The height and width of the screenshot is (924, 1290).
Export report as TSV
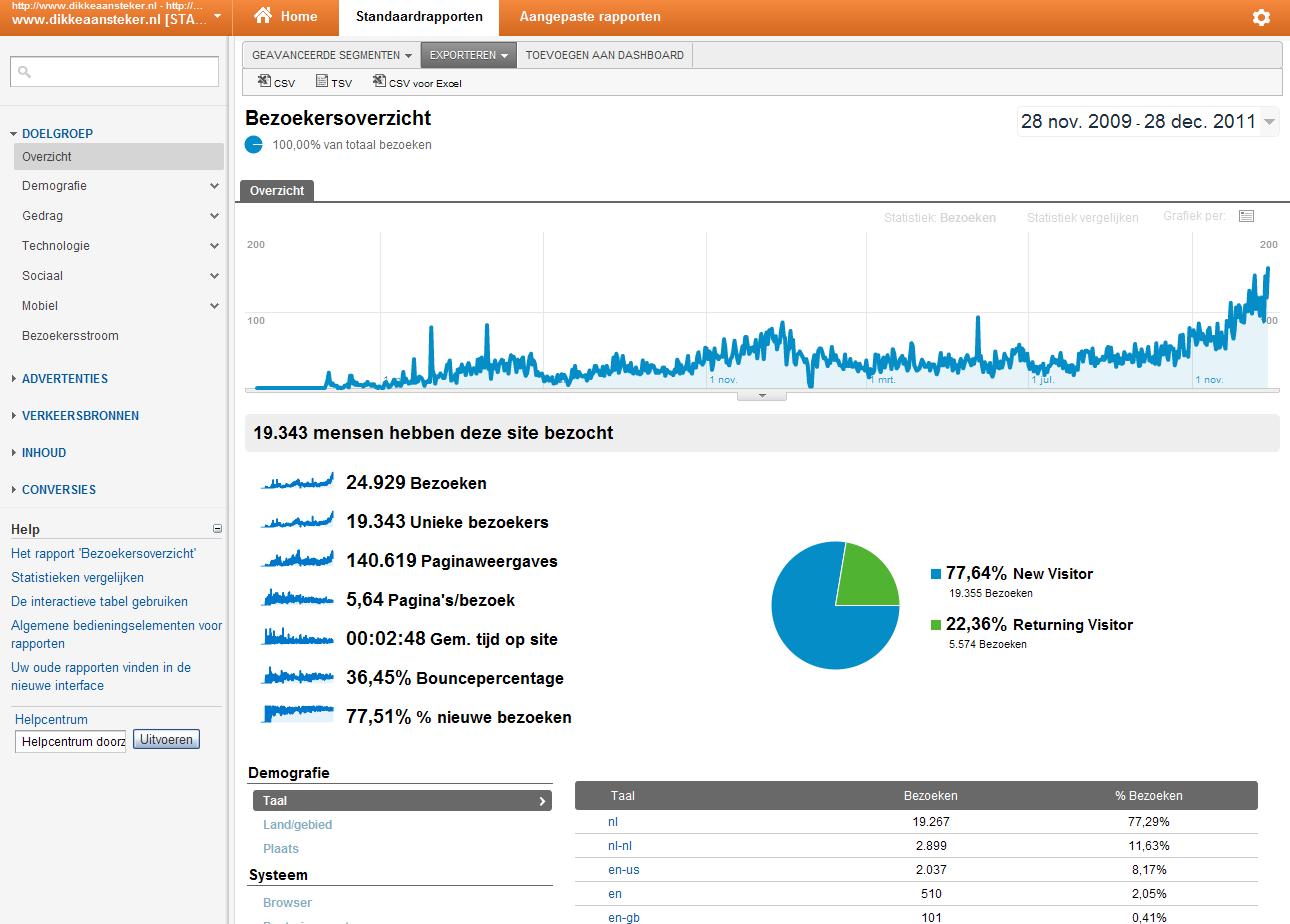334,82
